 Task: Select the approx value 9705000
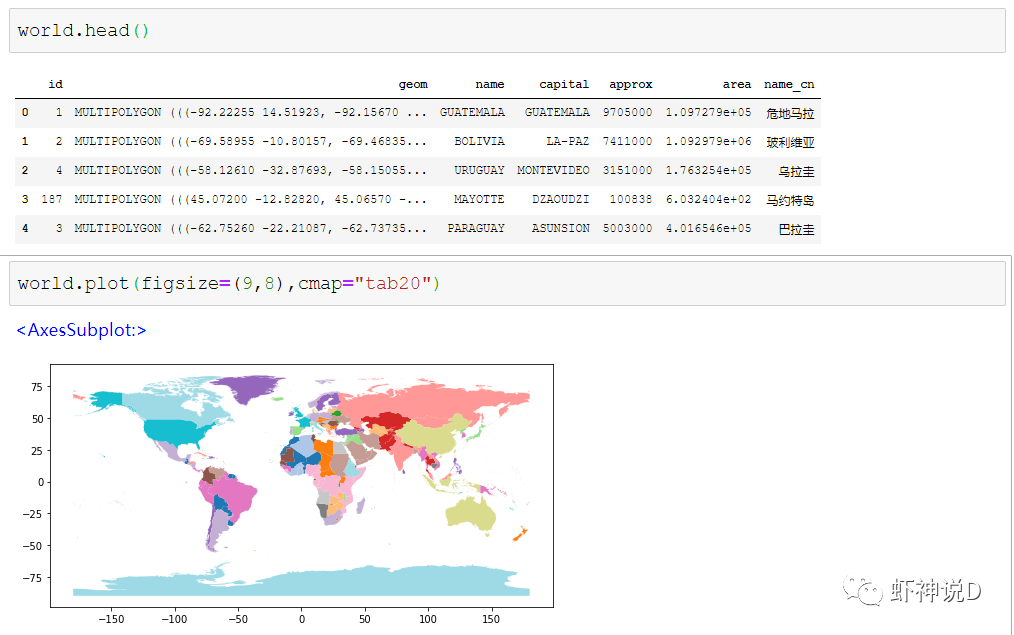pyautogui.click(x=627, y=112)
